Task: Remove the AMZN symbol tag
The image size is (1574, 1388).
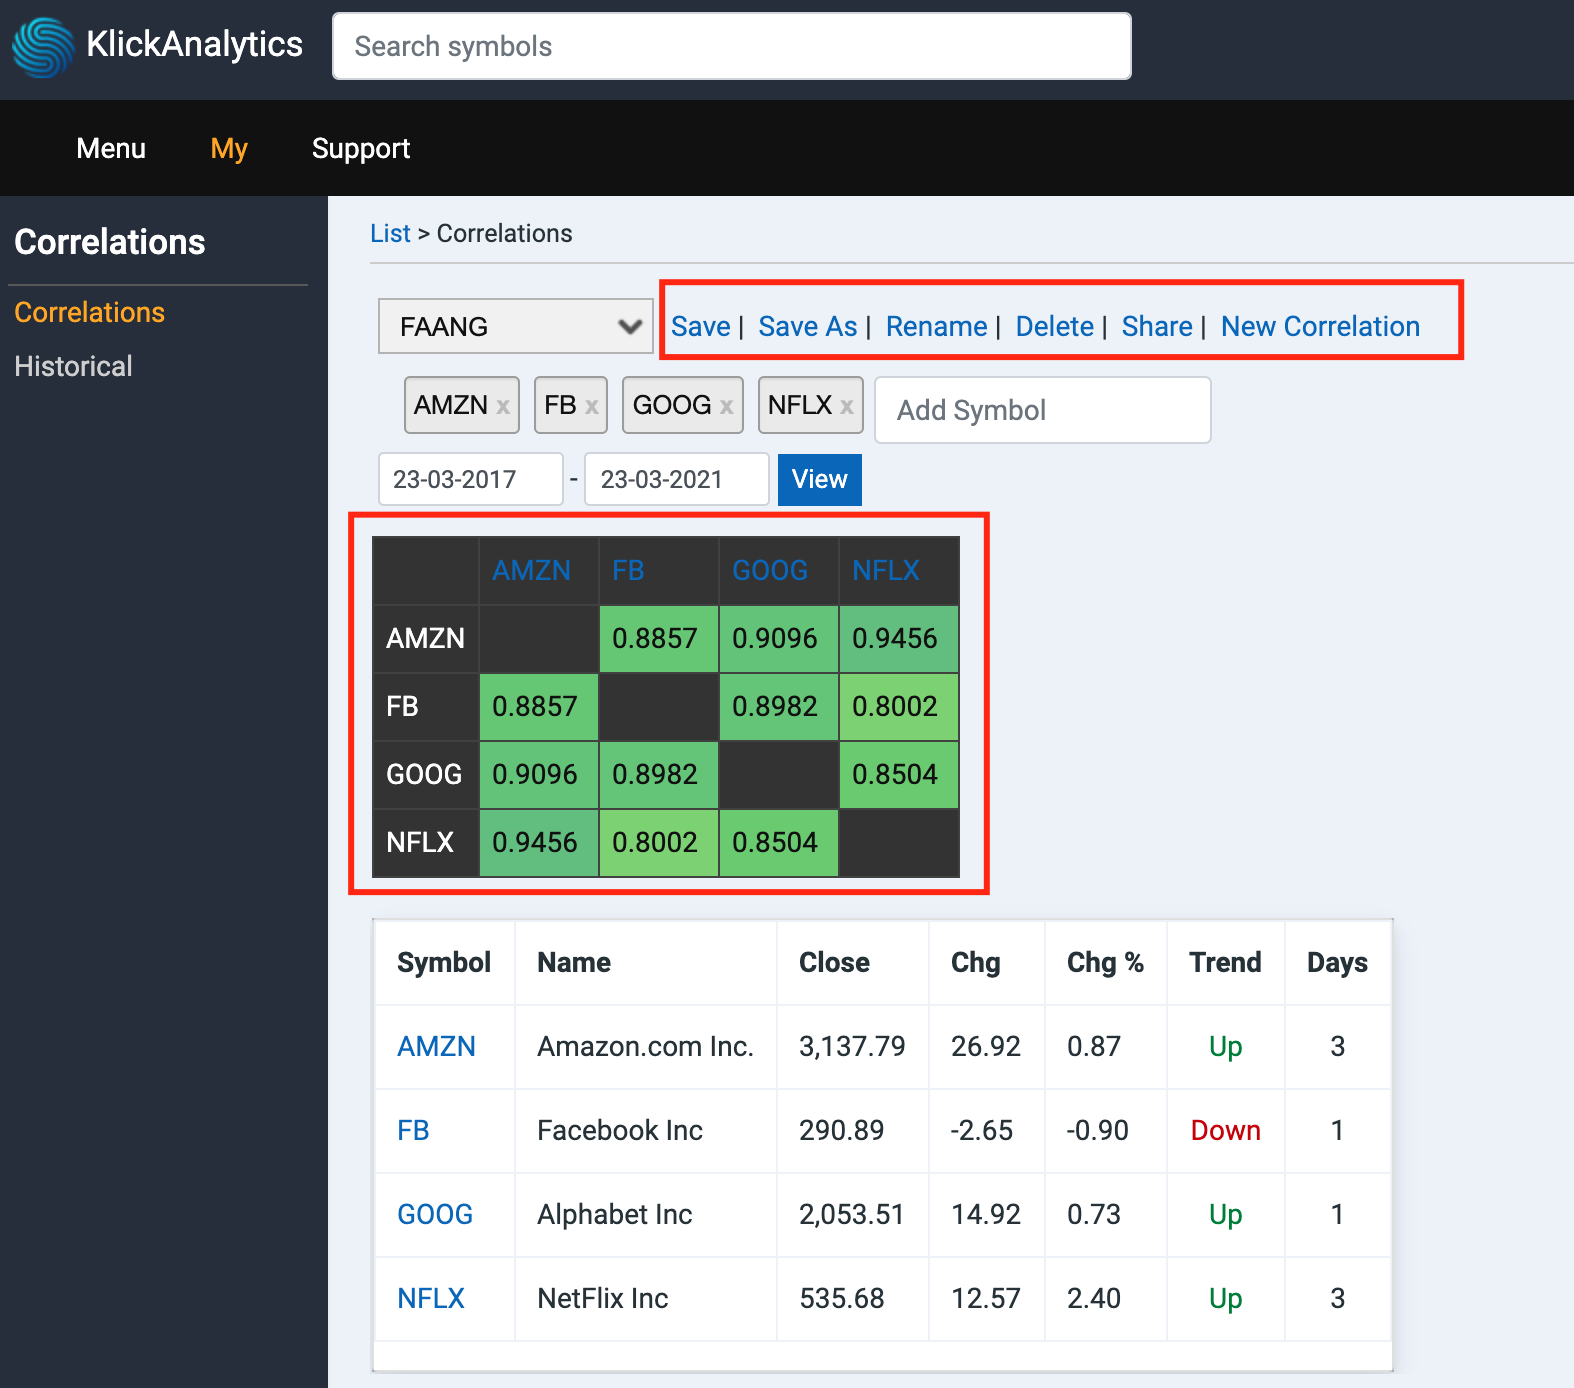Action: [503, 407]
